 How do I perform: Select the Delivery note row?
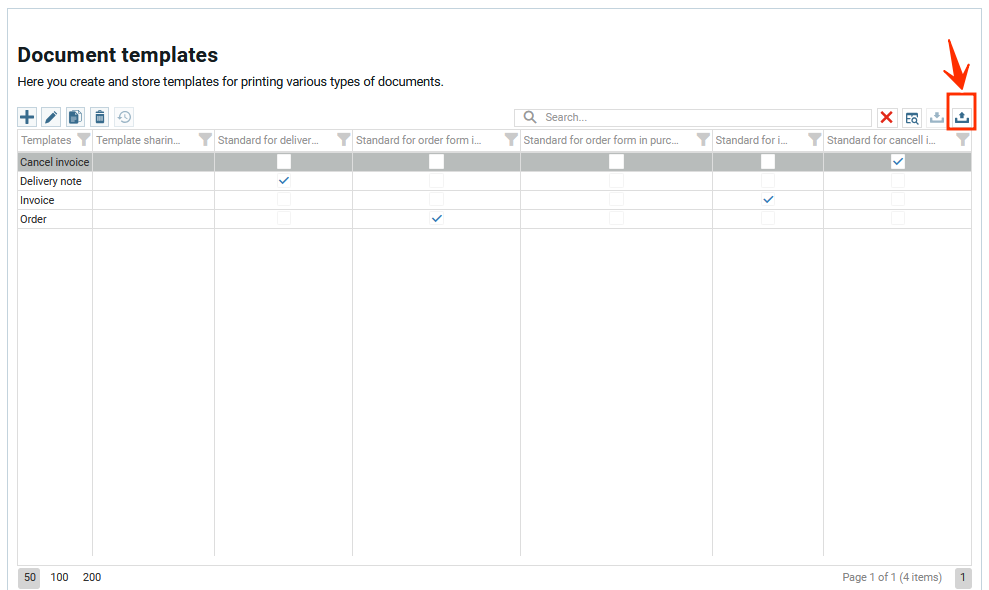[51, 181]
